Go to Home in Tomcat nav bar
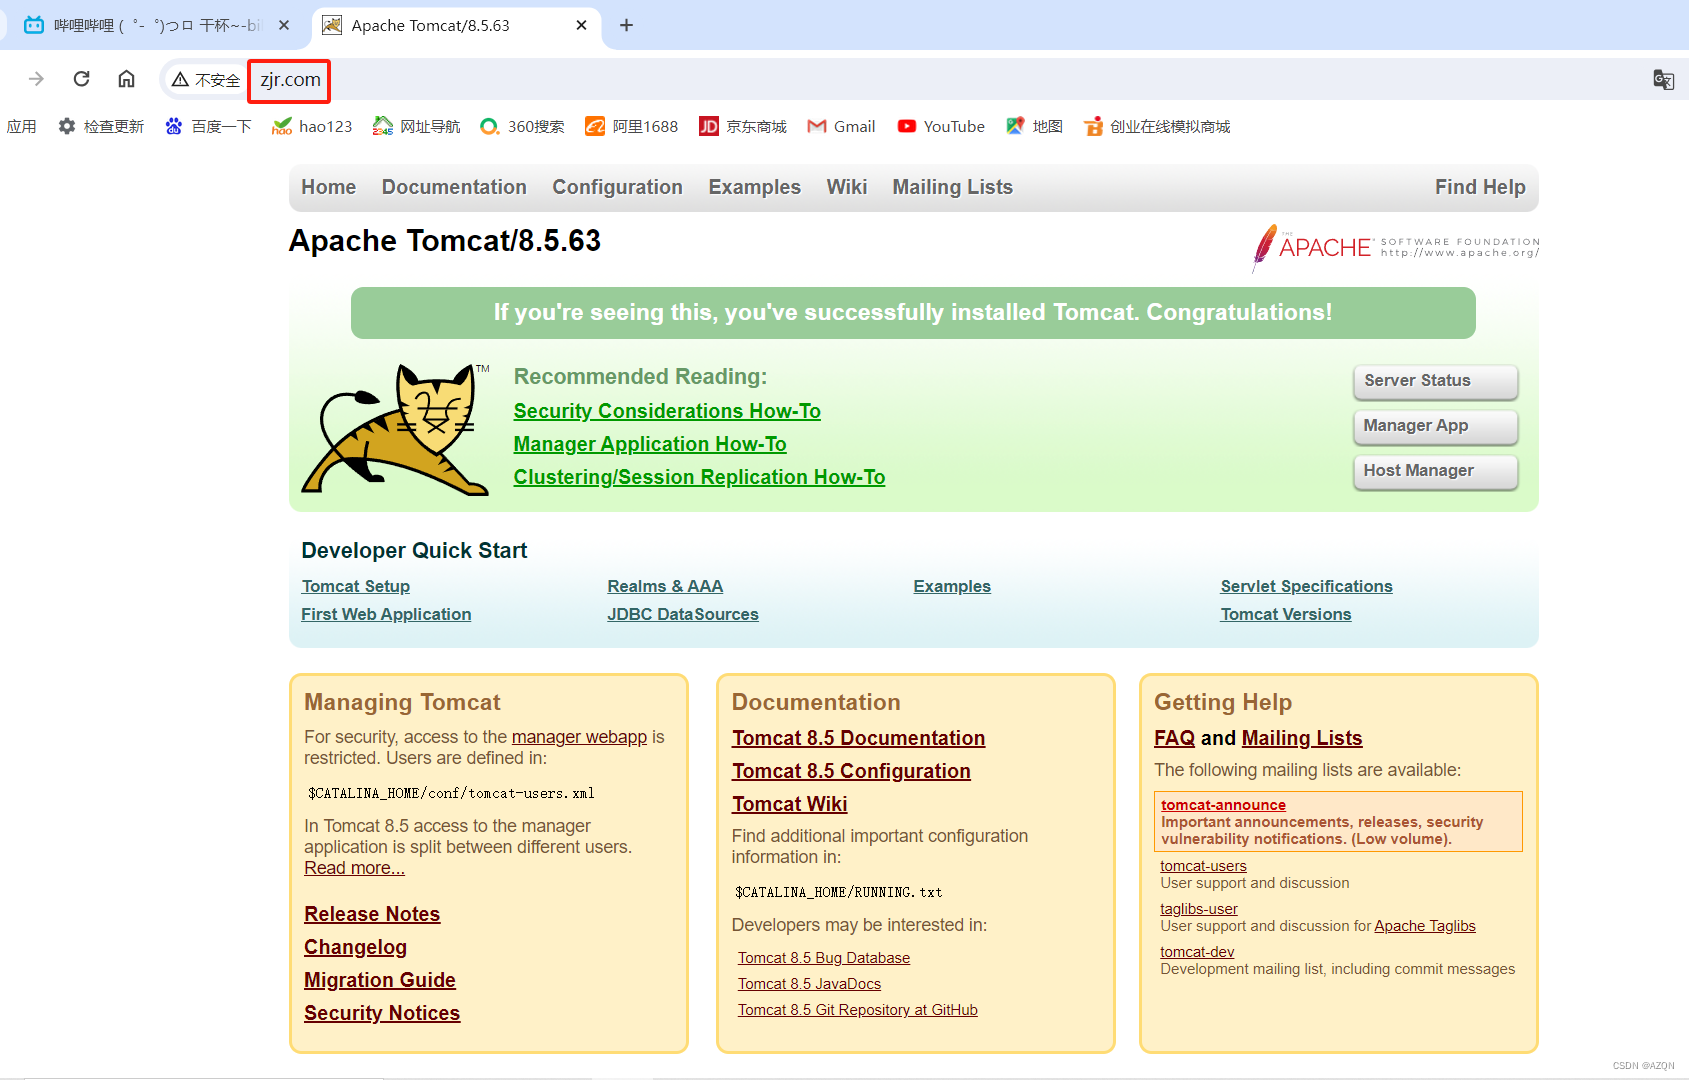This screenshot has height=1080, width=1689. pyautogui.click(x=328, y=187)
